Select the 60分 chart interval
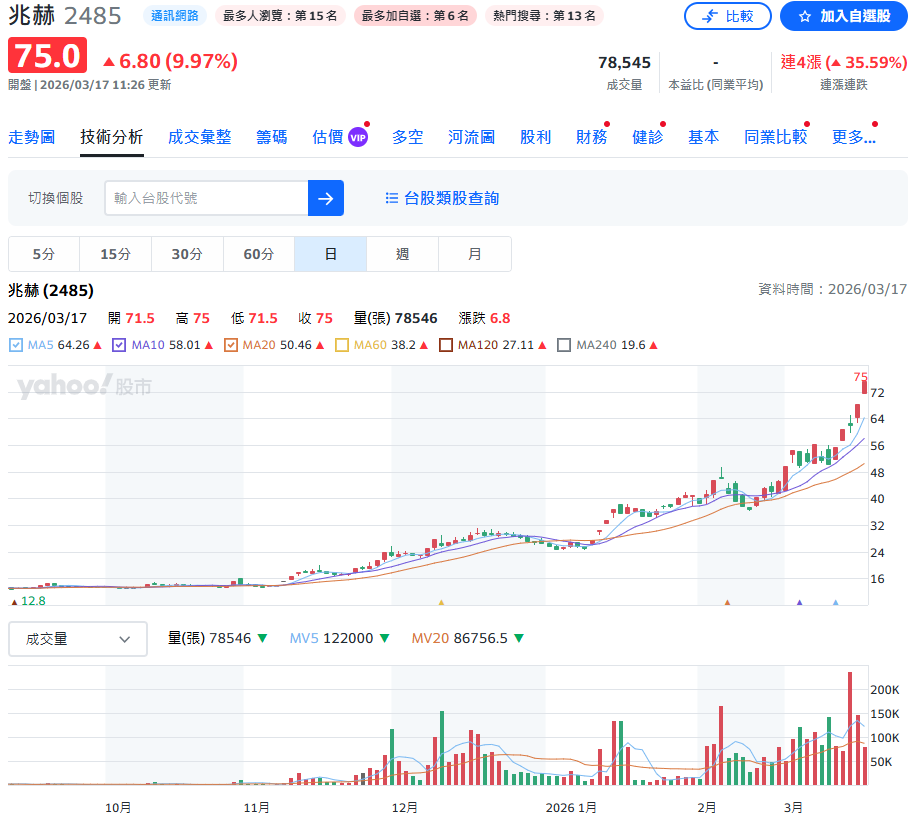 click(258, 254)
